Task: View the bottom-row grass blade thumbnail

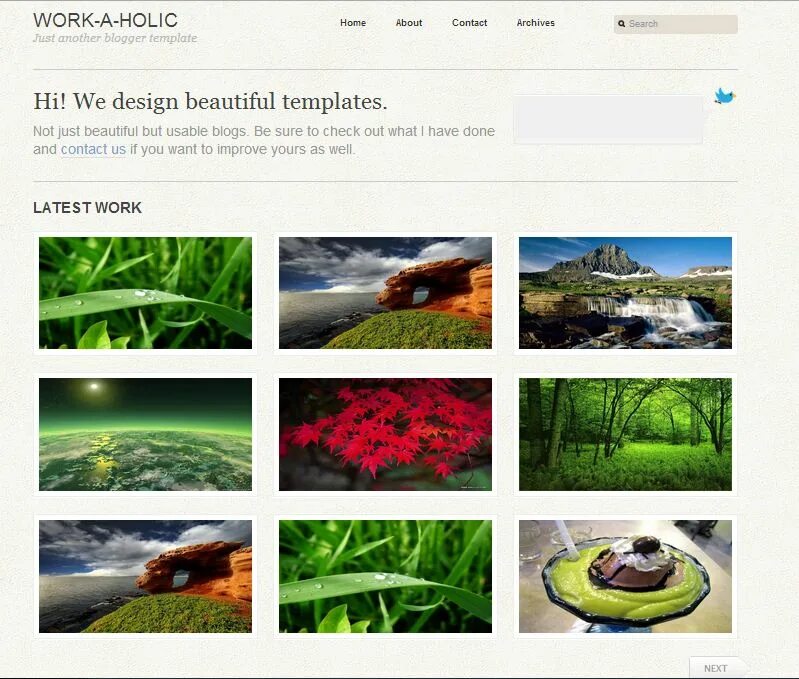Action: [x=385, y=576]
